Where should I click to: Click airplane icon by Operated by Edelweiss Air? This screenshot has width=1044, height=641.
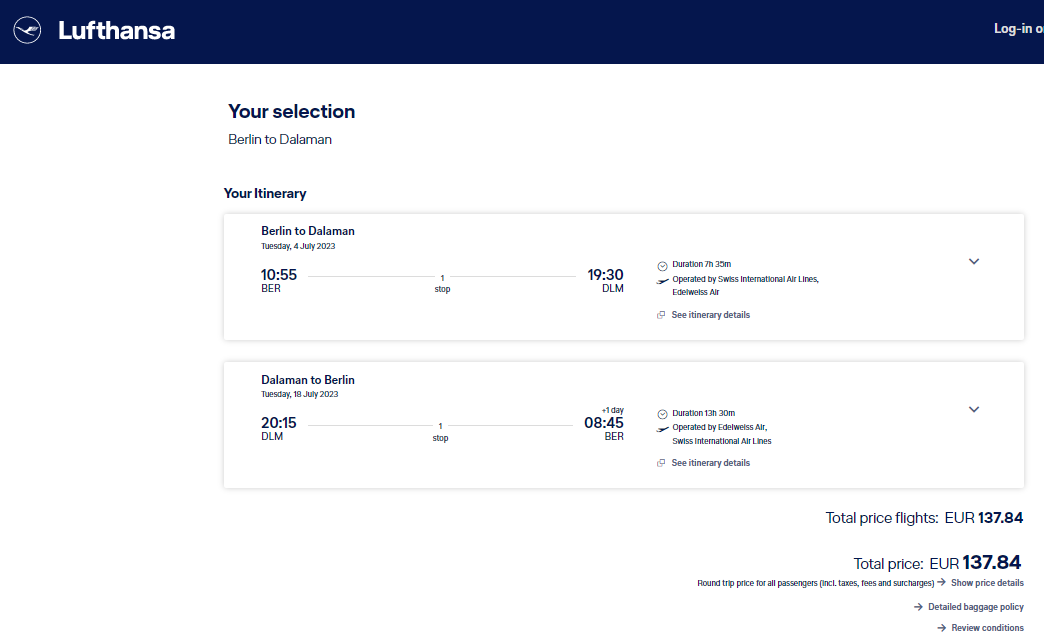pyautogui.click(x=662, y=429)
